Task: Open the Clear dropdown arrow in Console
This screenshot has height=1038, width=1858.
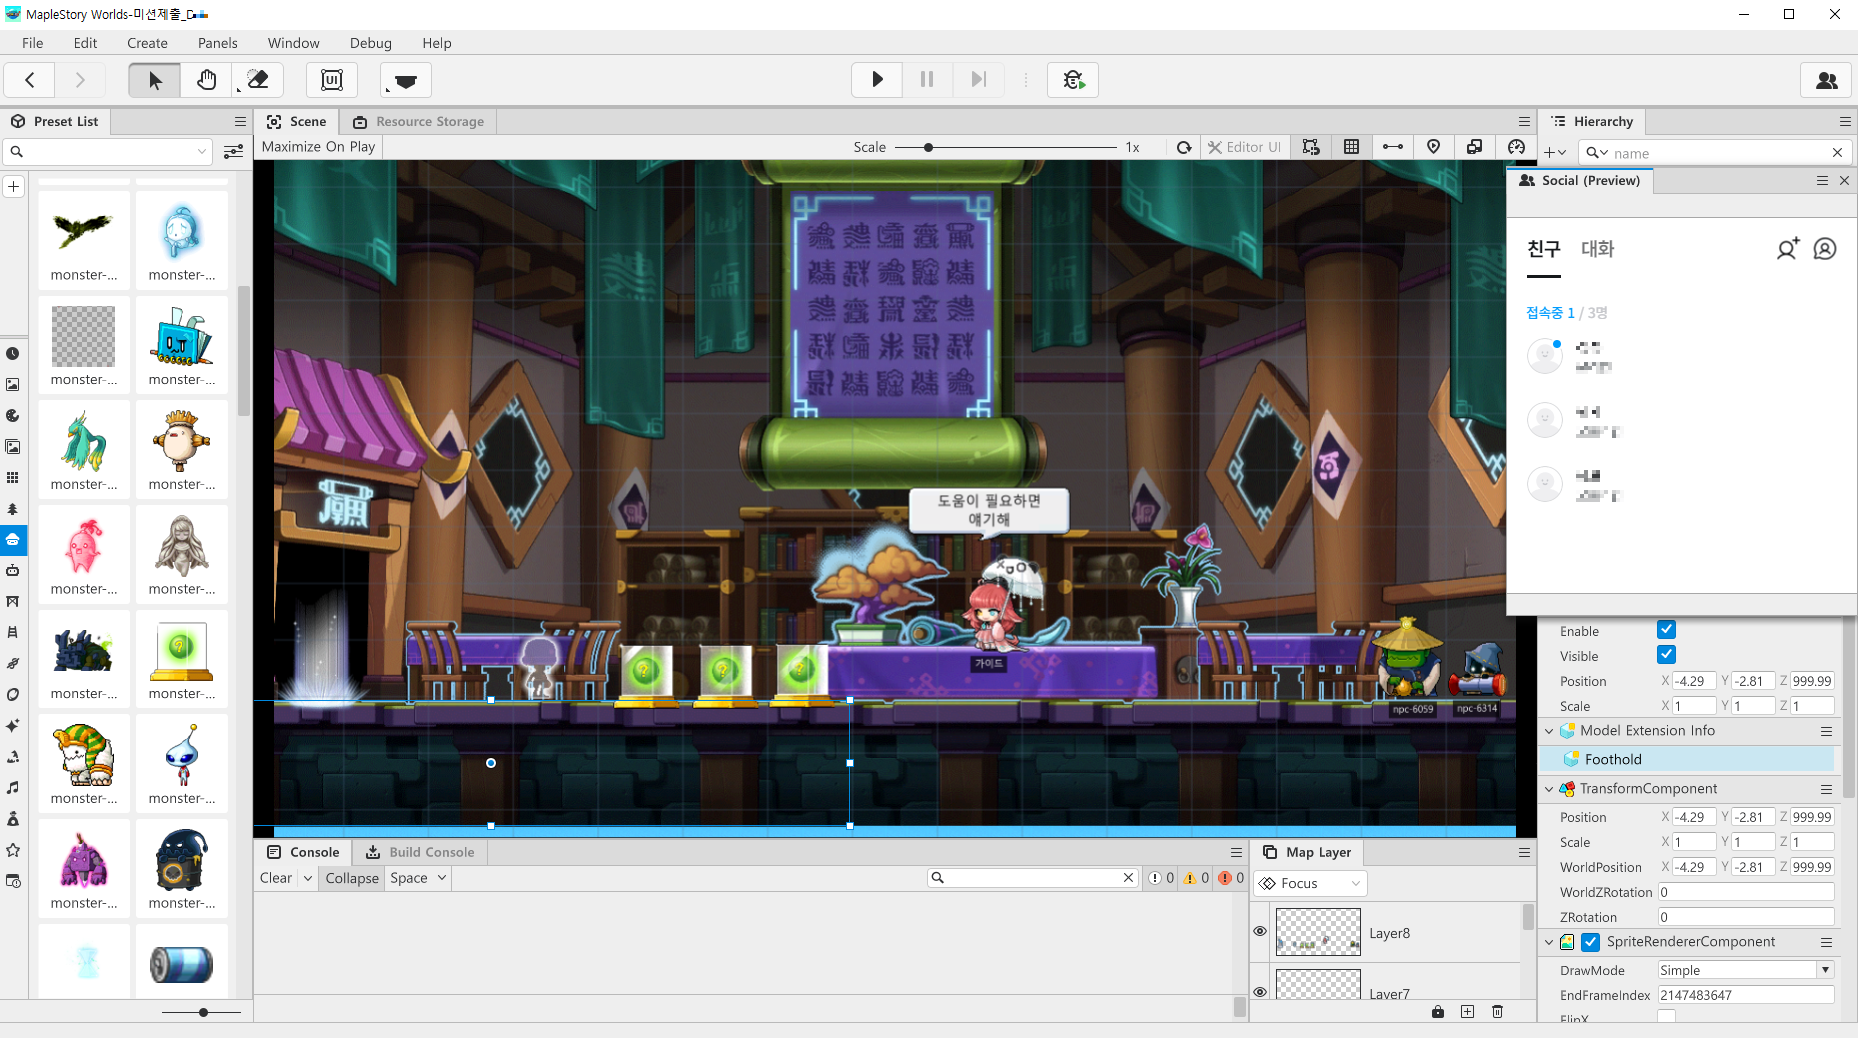Action: (x=308, y=878)
